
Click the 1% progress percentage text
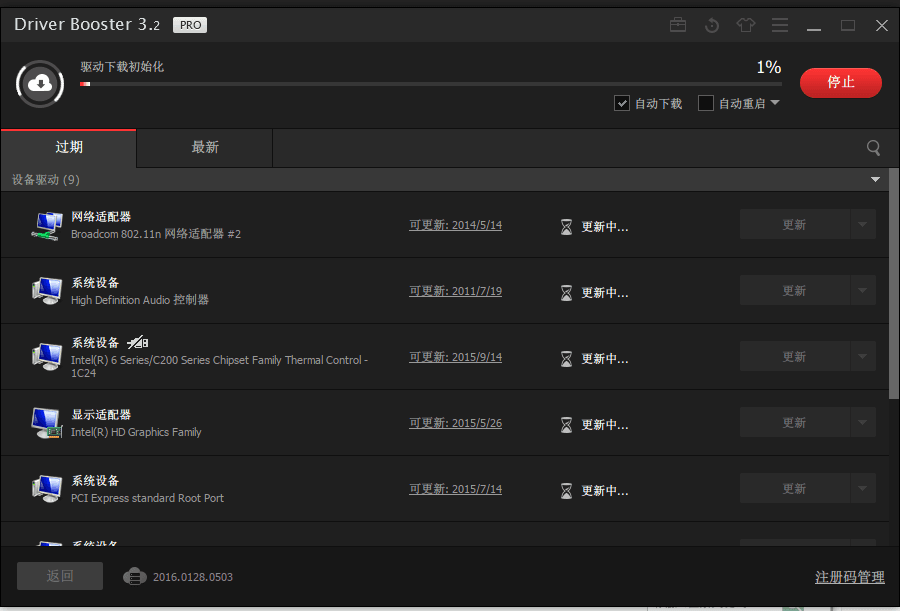(769, 67)
